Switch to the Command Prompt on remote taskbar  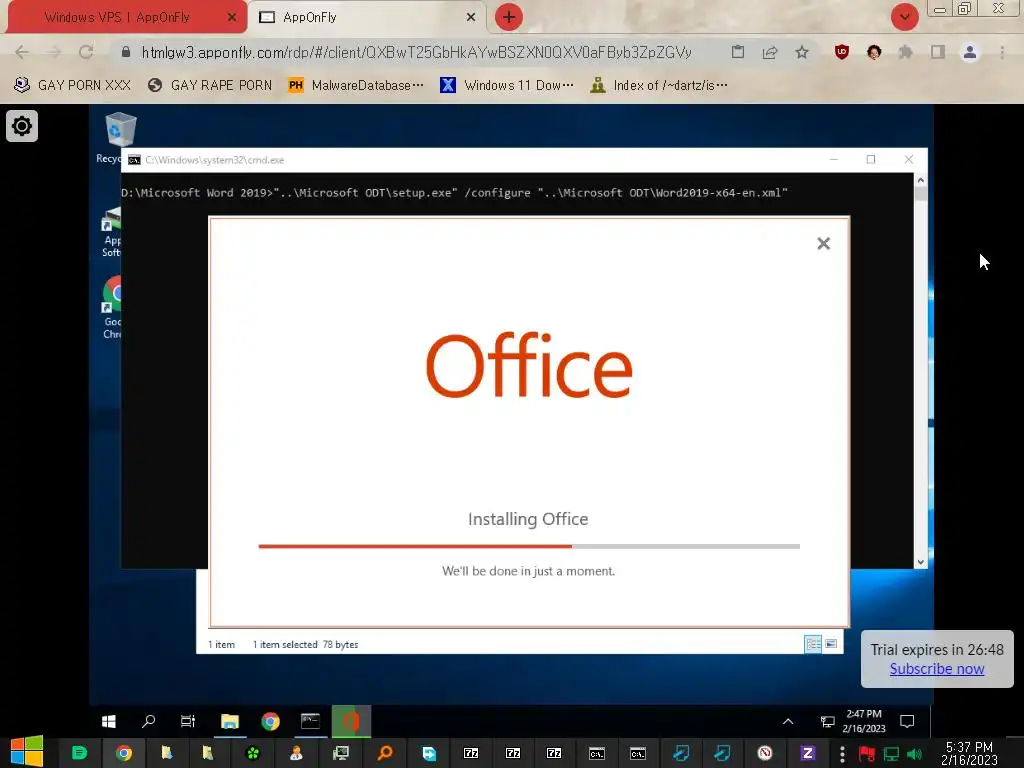[311, 721]
